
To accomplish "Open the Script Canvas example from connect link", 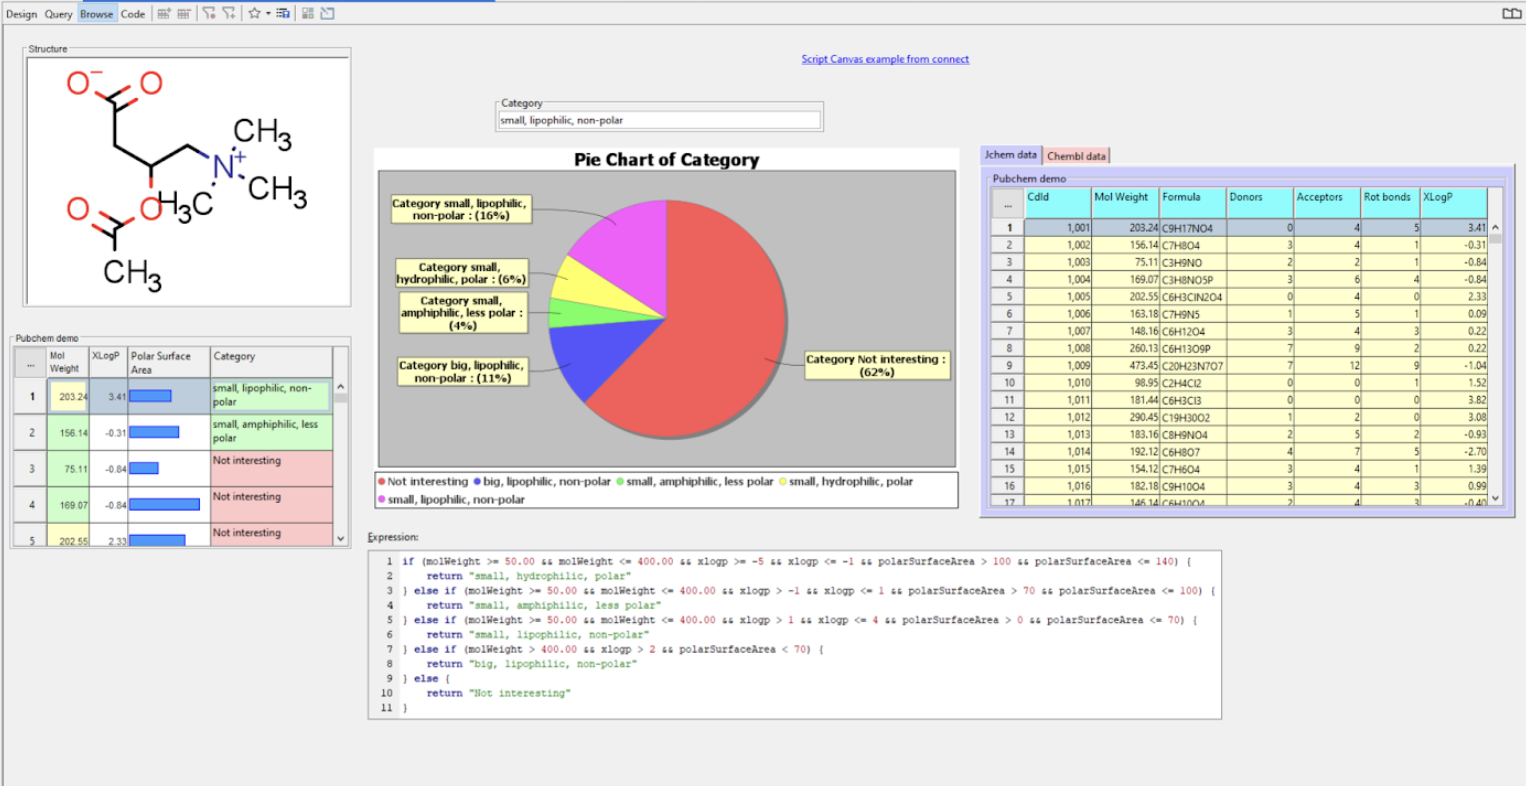I will (885, 59).
